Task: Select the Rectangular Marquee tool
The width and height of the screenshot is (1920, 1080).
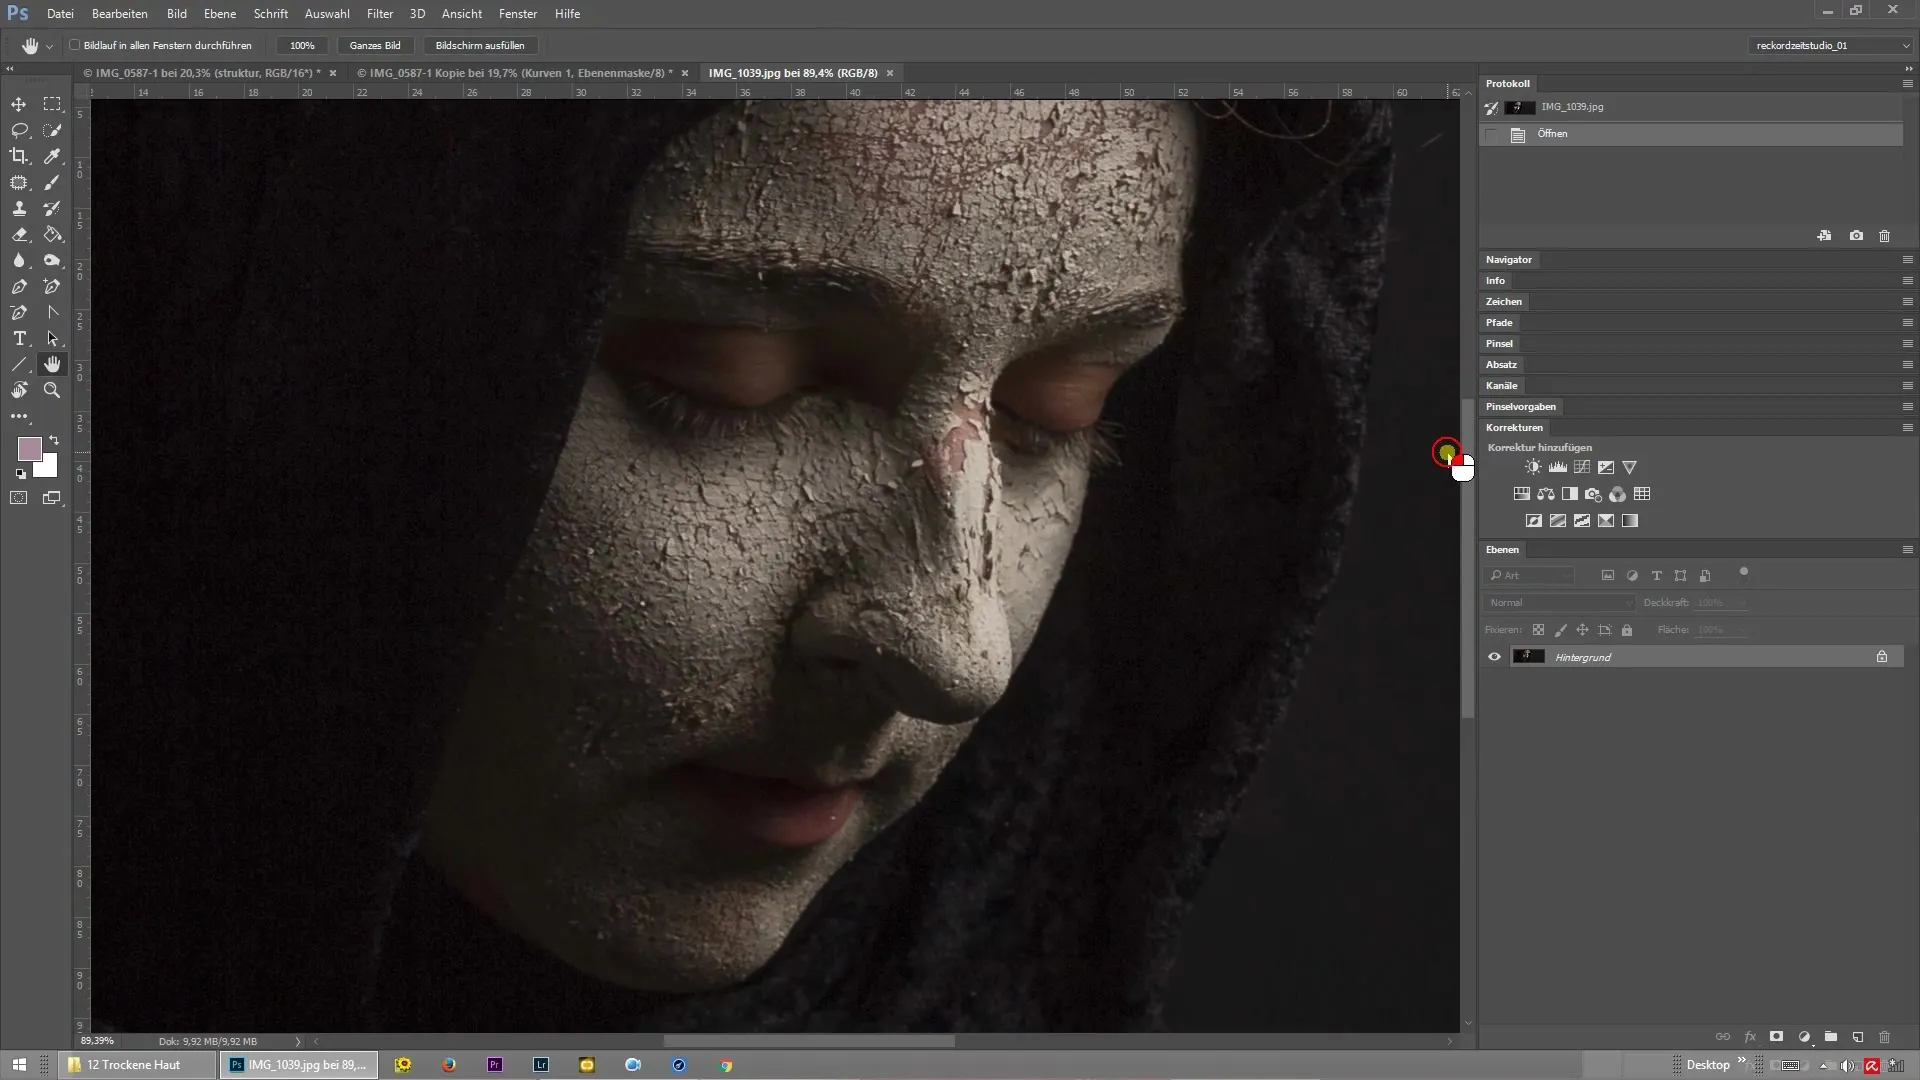Action: (52, 104)
